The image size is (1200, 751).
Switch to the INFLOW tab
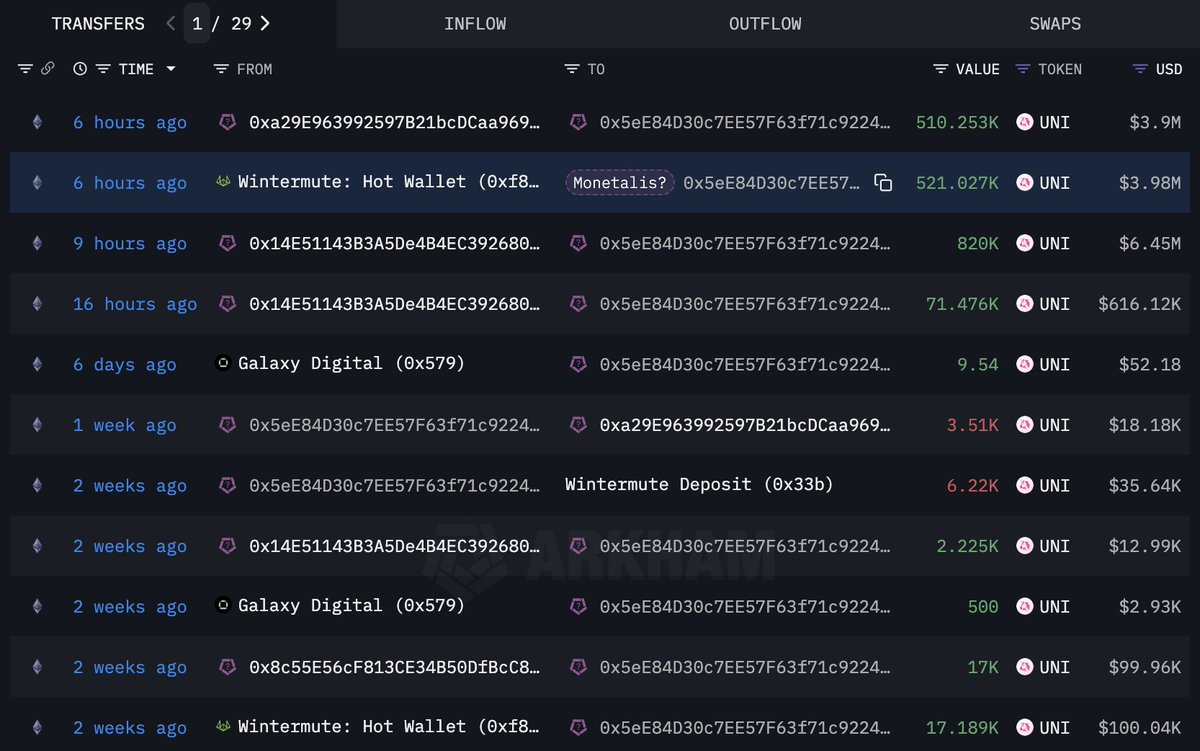475,24
